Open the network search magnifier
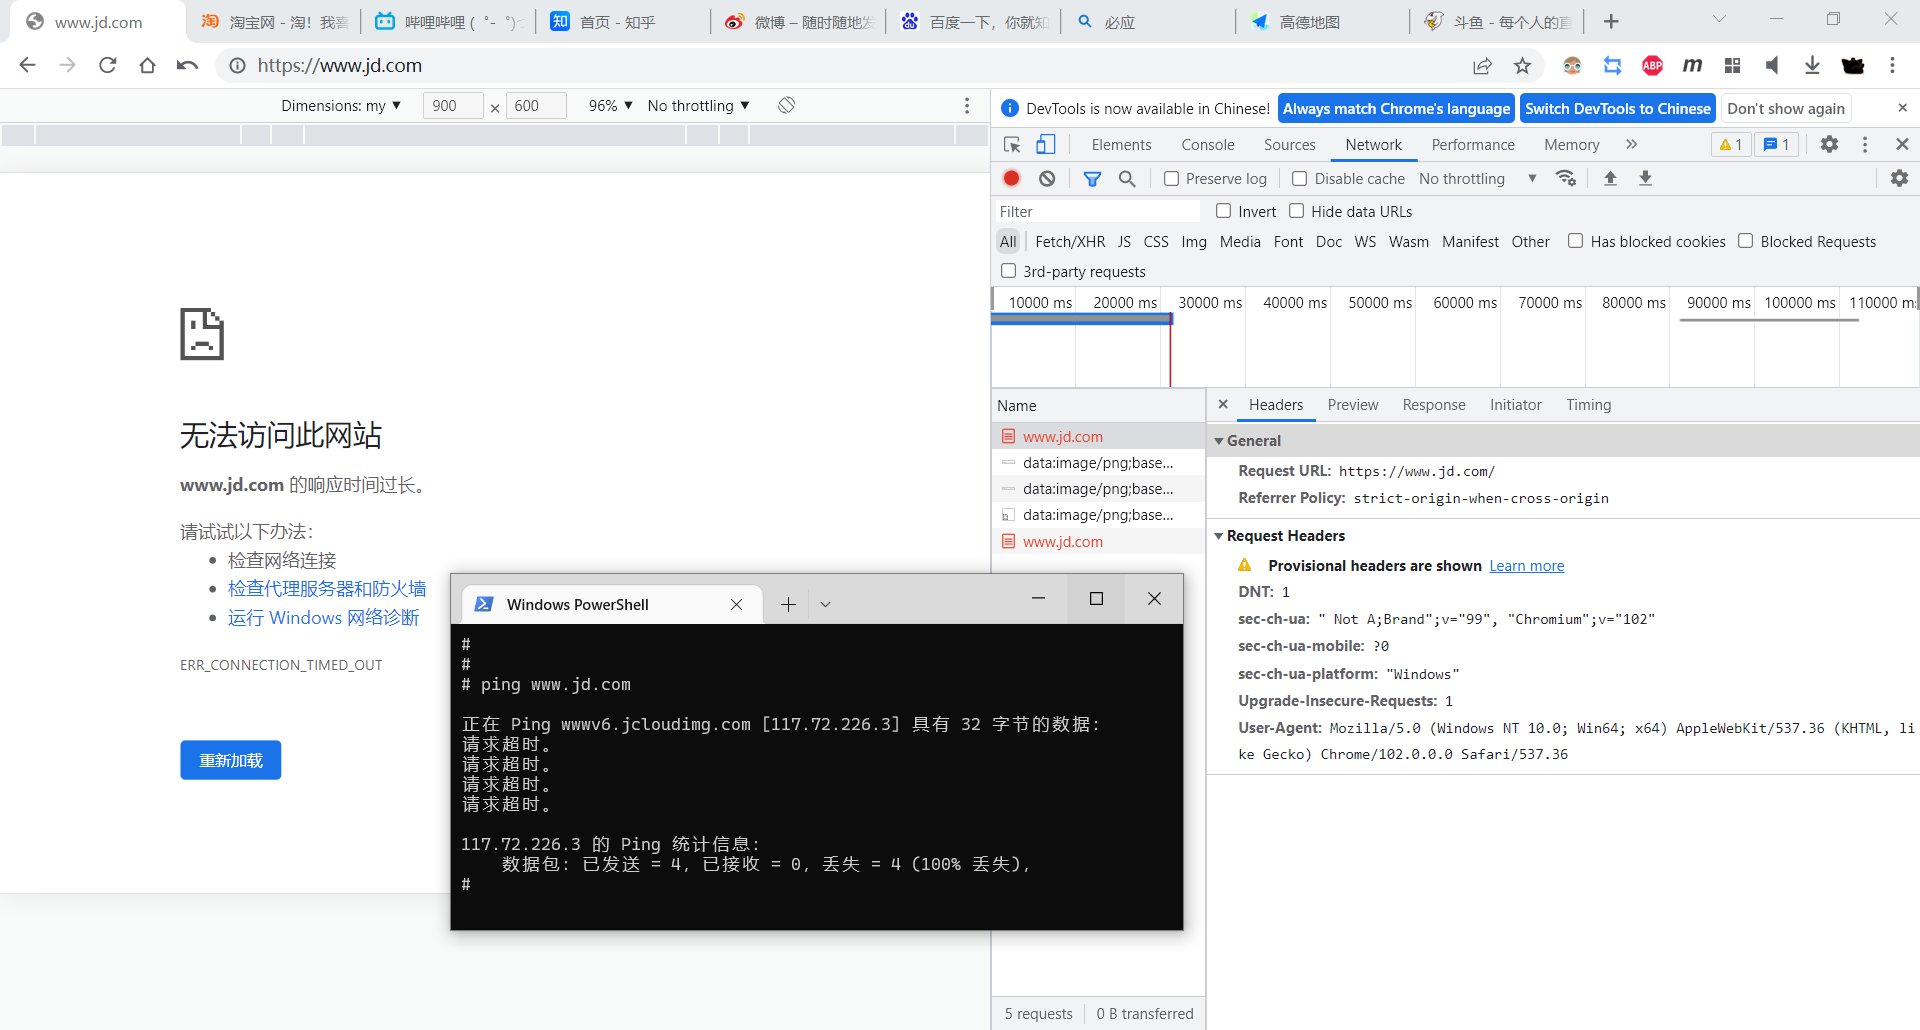This screenshot has width=1920, height=1030. [1127, 178]
